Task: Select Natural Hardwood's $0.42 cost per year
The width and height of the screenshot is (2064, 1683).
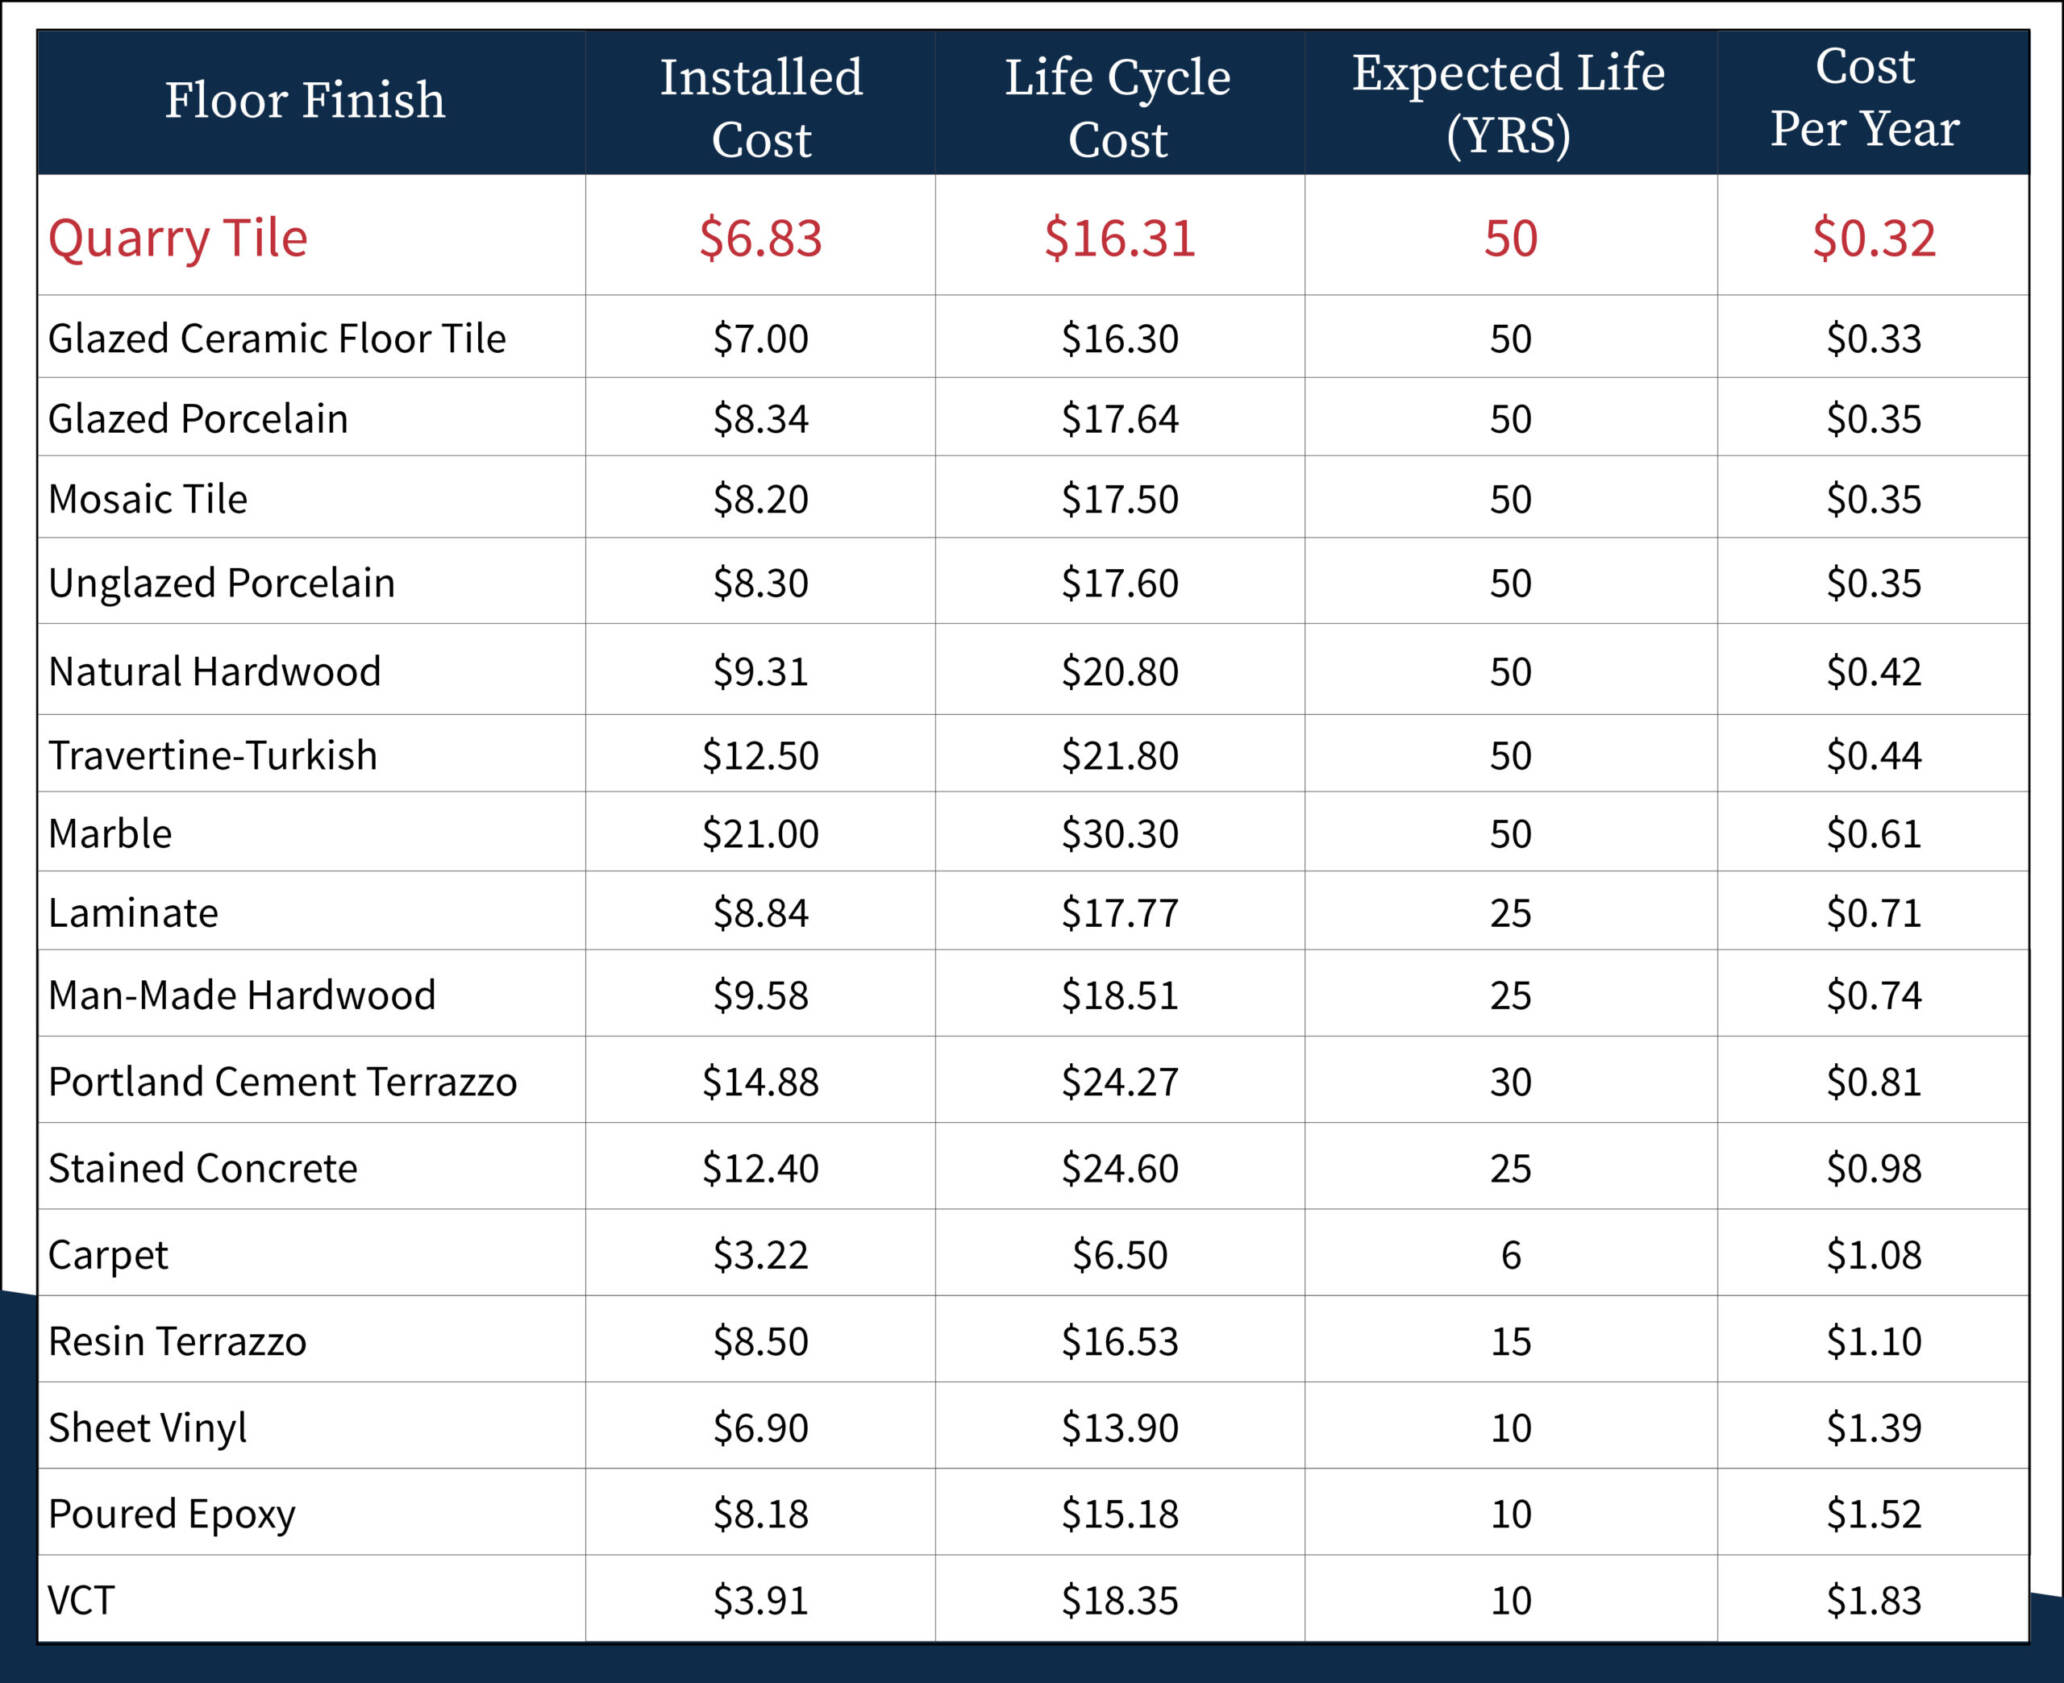Action: click(x=1874, y=671)
